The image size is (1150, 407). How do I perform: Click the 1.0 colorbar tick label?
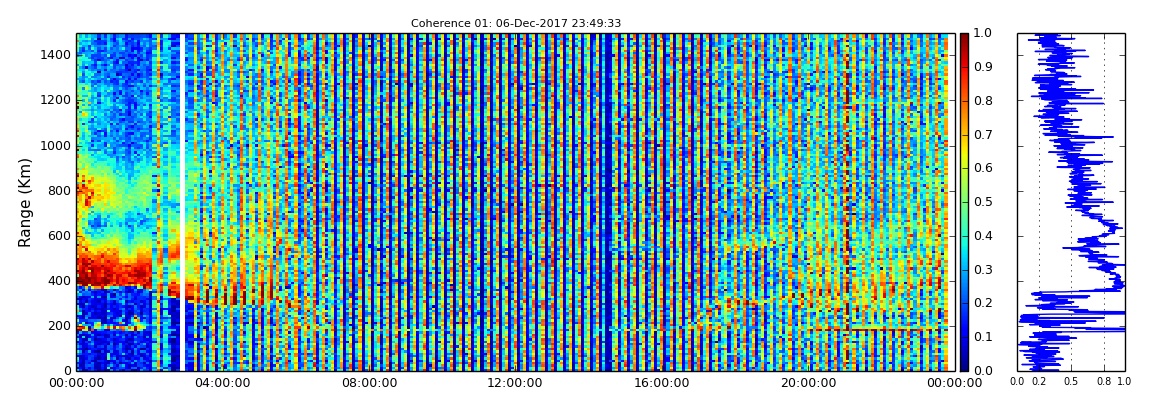pos(982,34)
